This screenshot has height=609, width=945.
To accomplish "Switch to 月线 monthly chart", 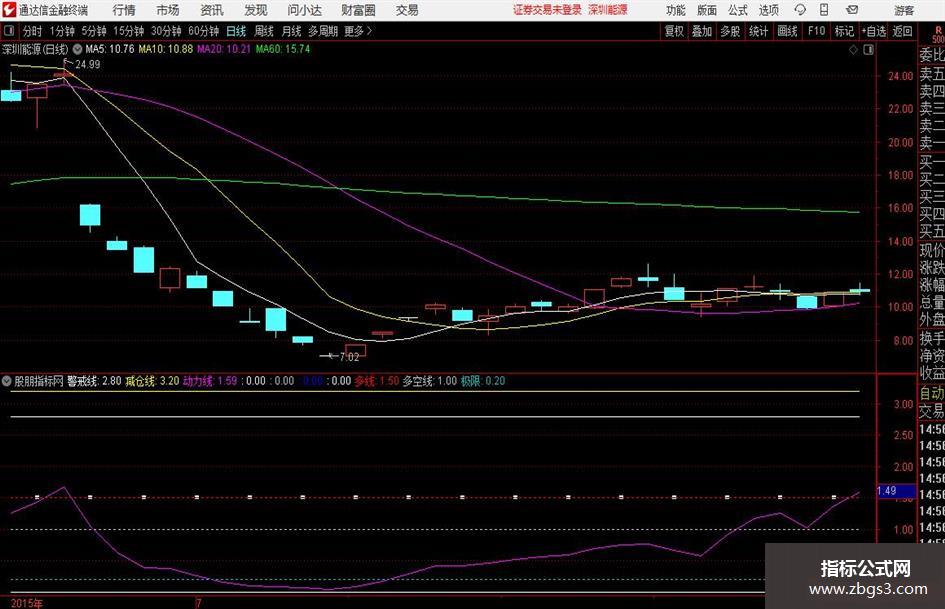I will tap(291, 31).
